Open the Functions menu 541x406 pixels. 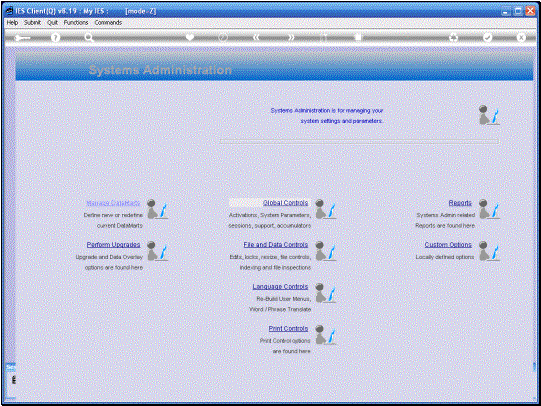pyautogui.click(x=76, y=22)
